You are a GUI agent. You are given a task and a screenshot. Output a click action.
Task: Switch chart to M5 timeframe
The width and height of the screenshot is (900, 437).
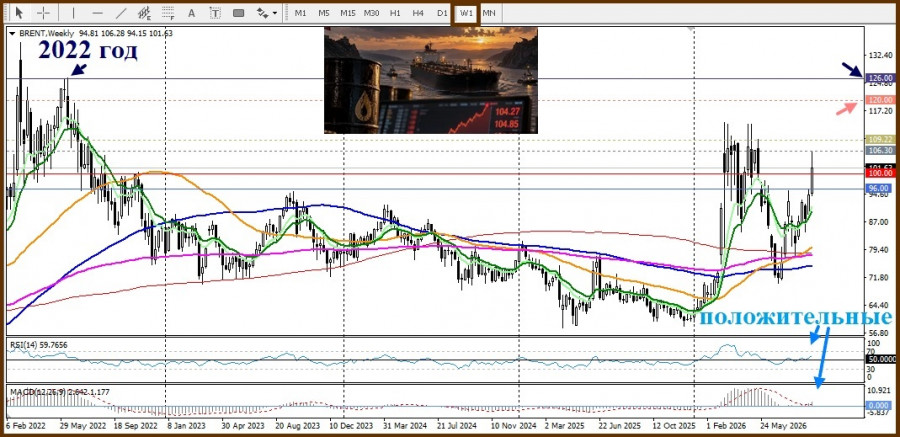point(324,13)
